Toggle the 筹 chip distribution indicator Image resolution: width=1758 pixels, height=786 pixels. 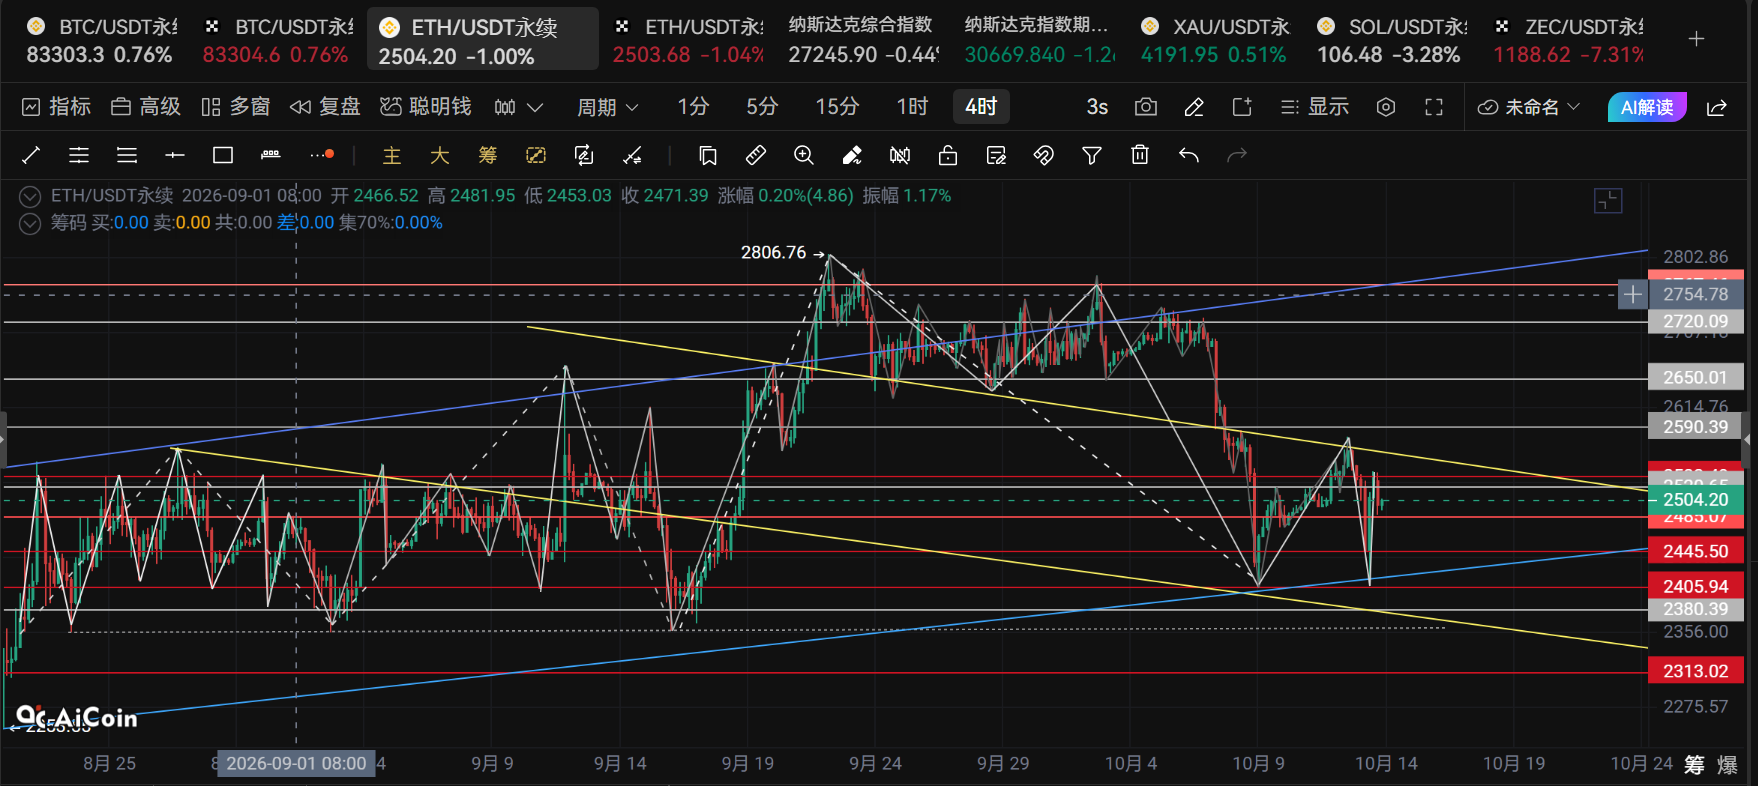click(x=488, y=155)
